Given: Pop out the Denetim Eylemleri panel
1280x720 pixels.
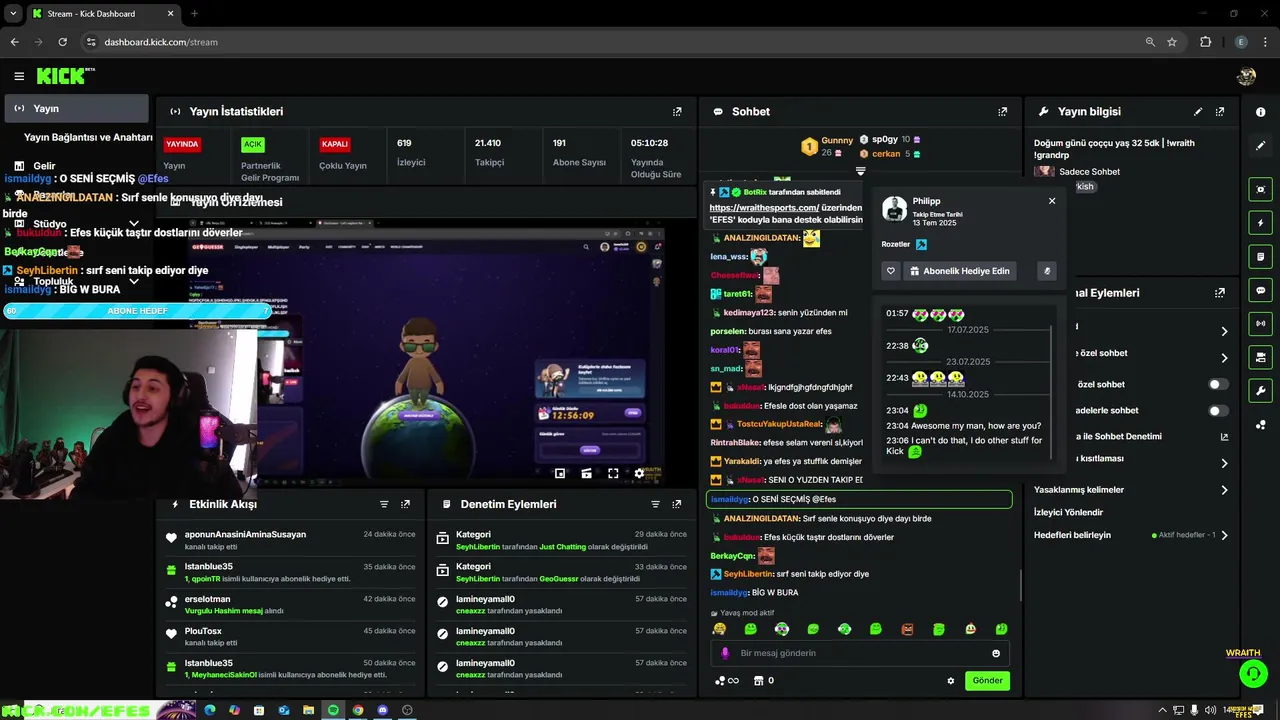Looking at the screenshot, I should point(677,505).
